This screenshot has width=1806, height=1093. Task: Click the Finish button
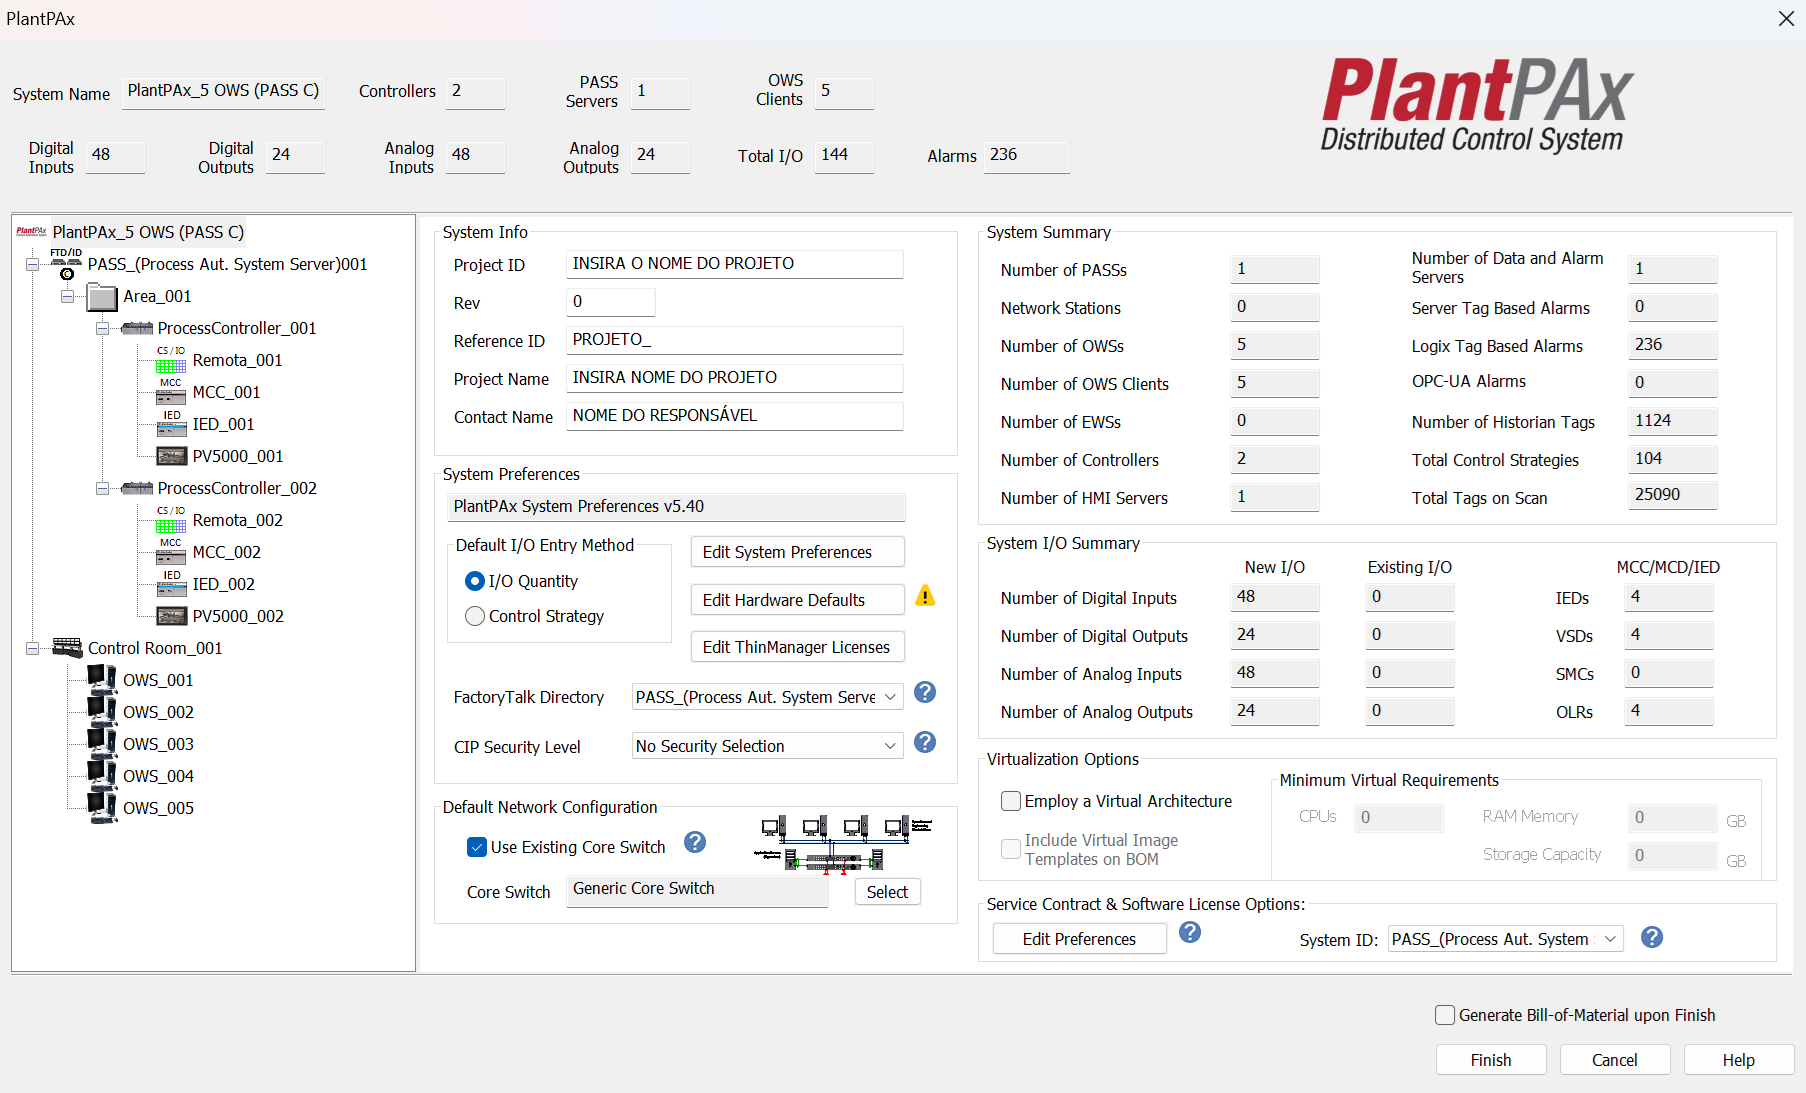point(1491,1060)
